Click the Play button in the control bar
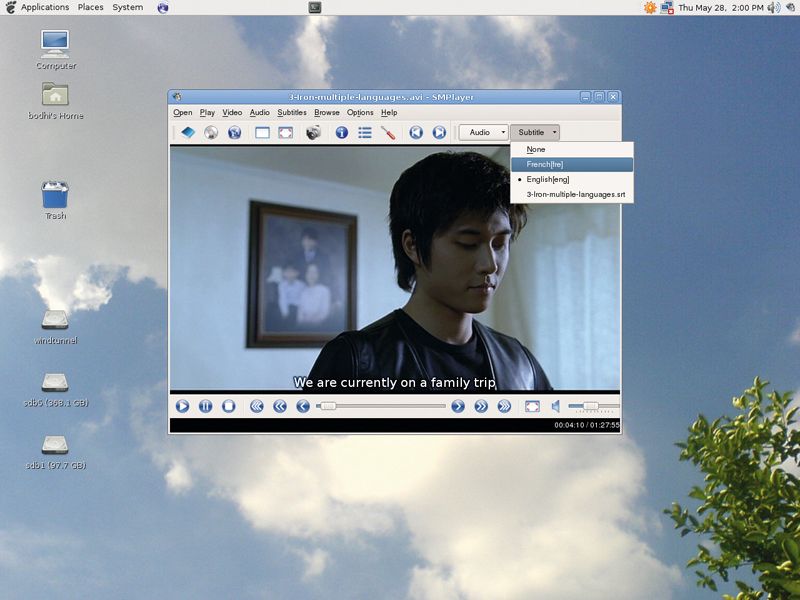Image resolution: width=800 pixels, height=600 pixels. (x=182, y=406)
